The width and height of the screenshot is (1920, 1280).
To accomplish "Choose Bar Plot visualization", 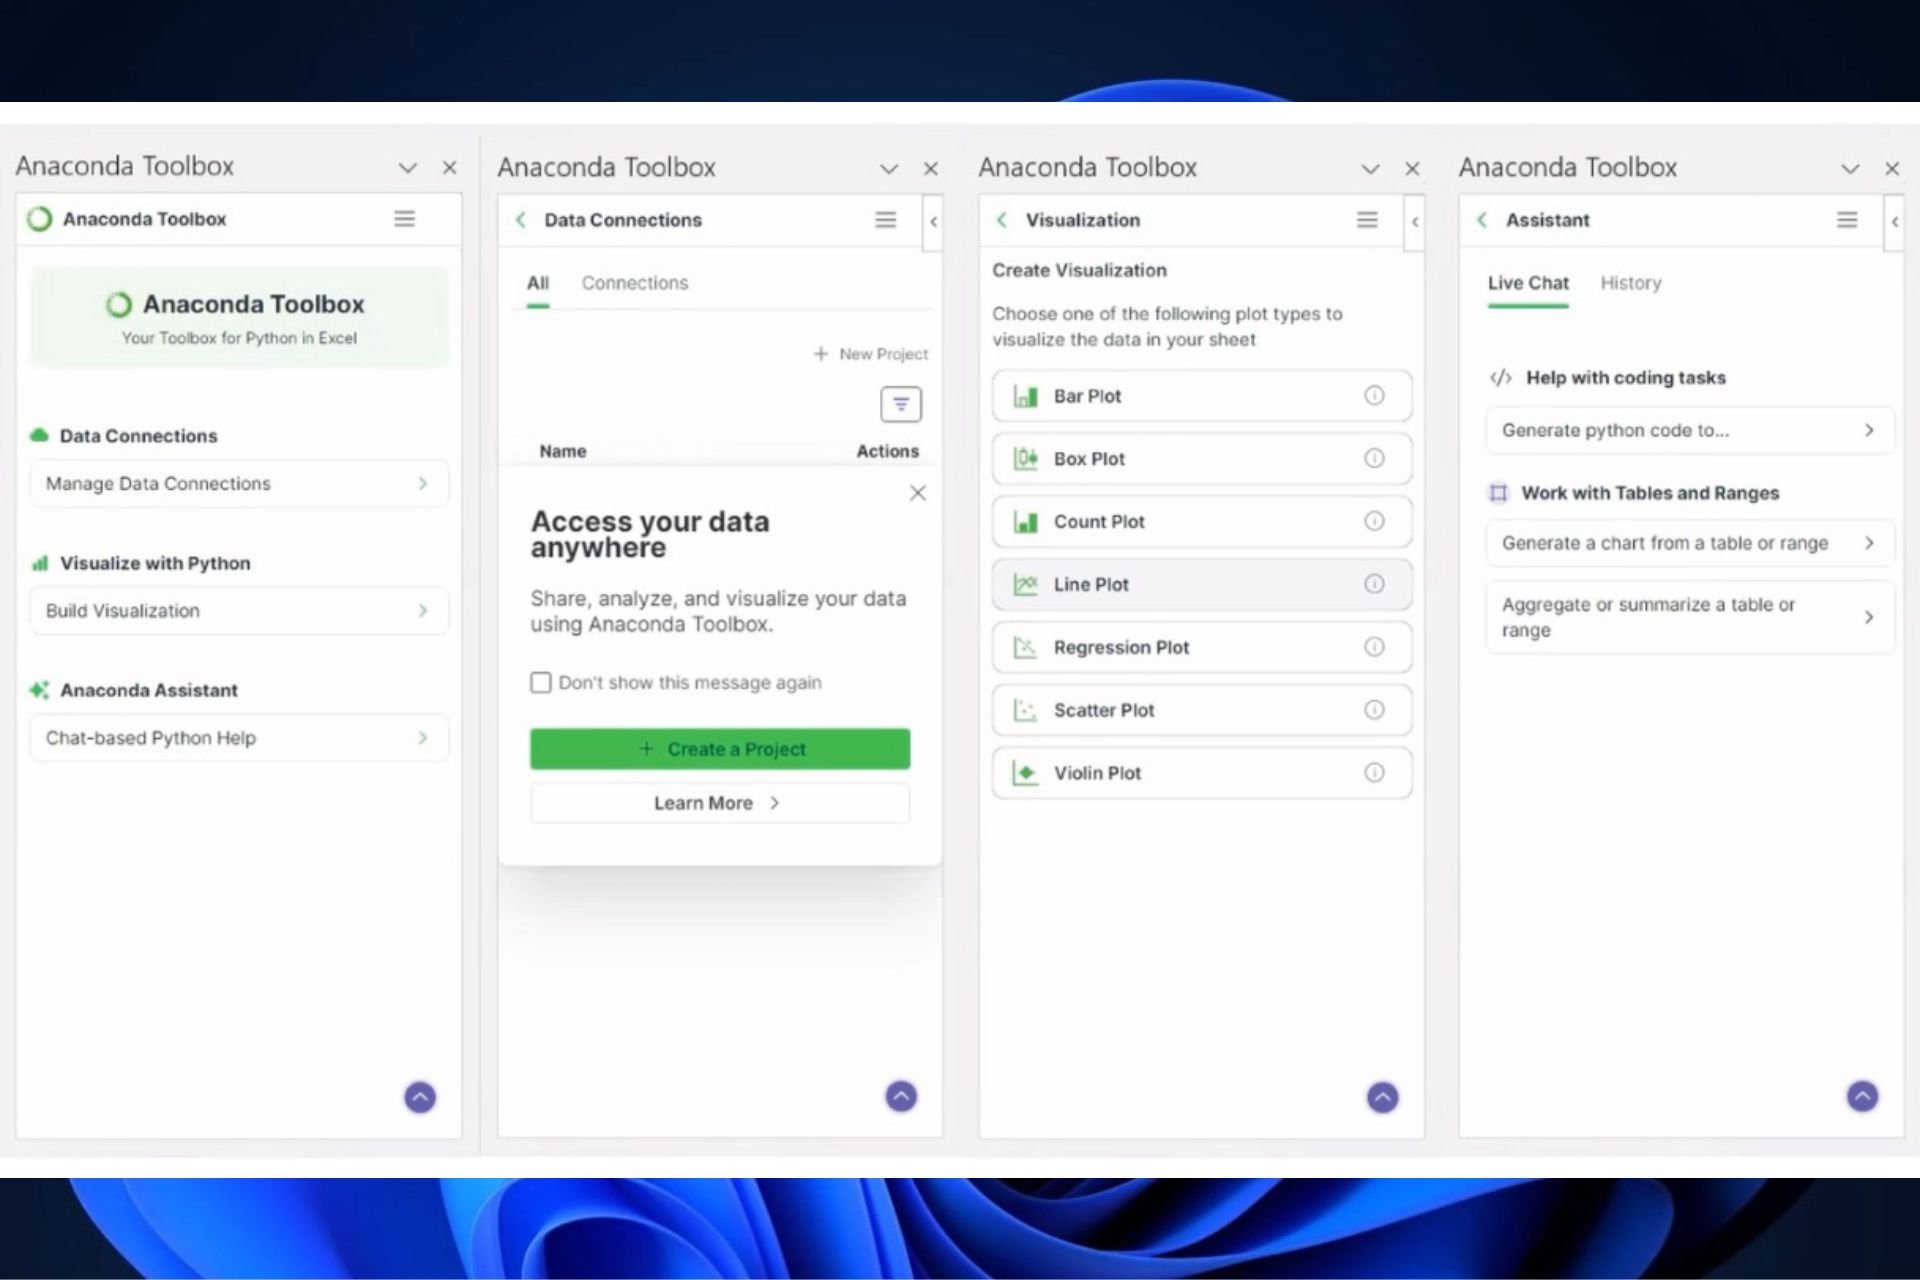I will (x=1202, y=395).
